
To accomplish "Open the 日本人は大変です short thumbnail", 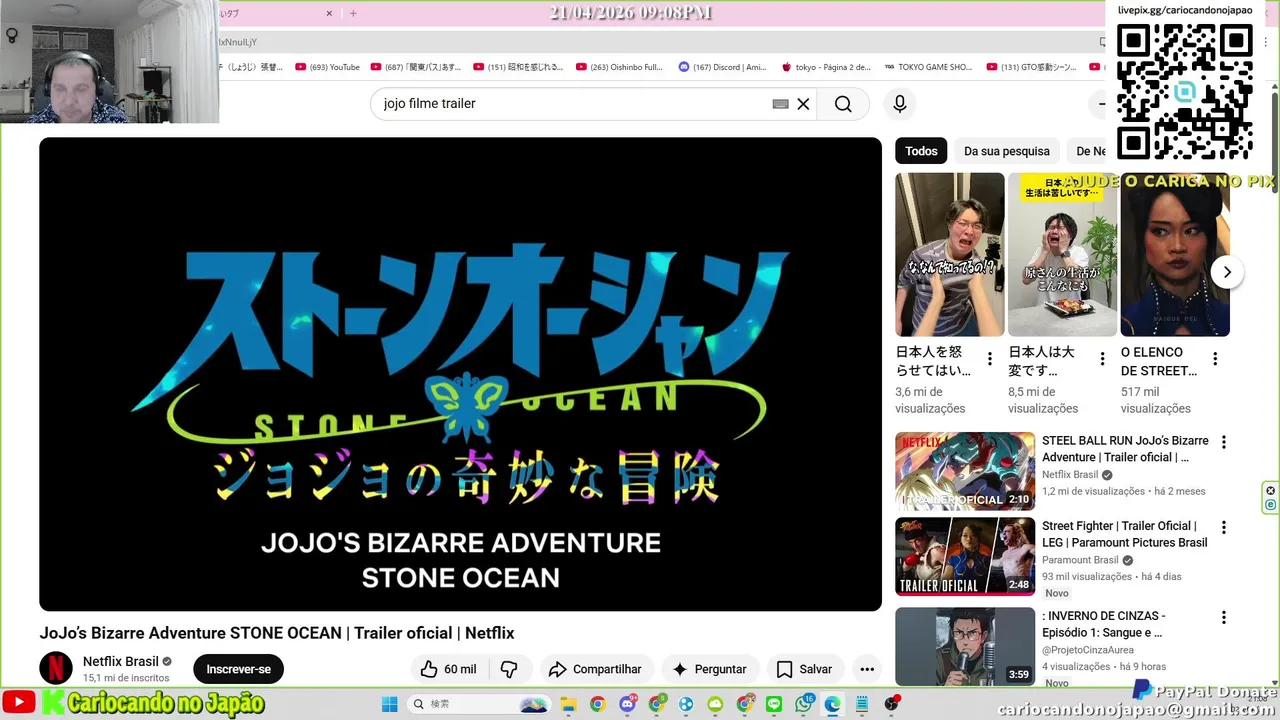I will pos(1062,255).
